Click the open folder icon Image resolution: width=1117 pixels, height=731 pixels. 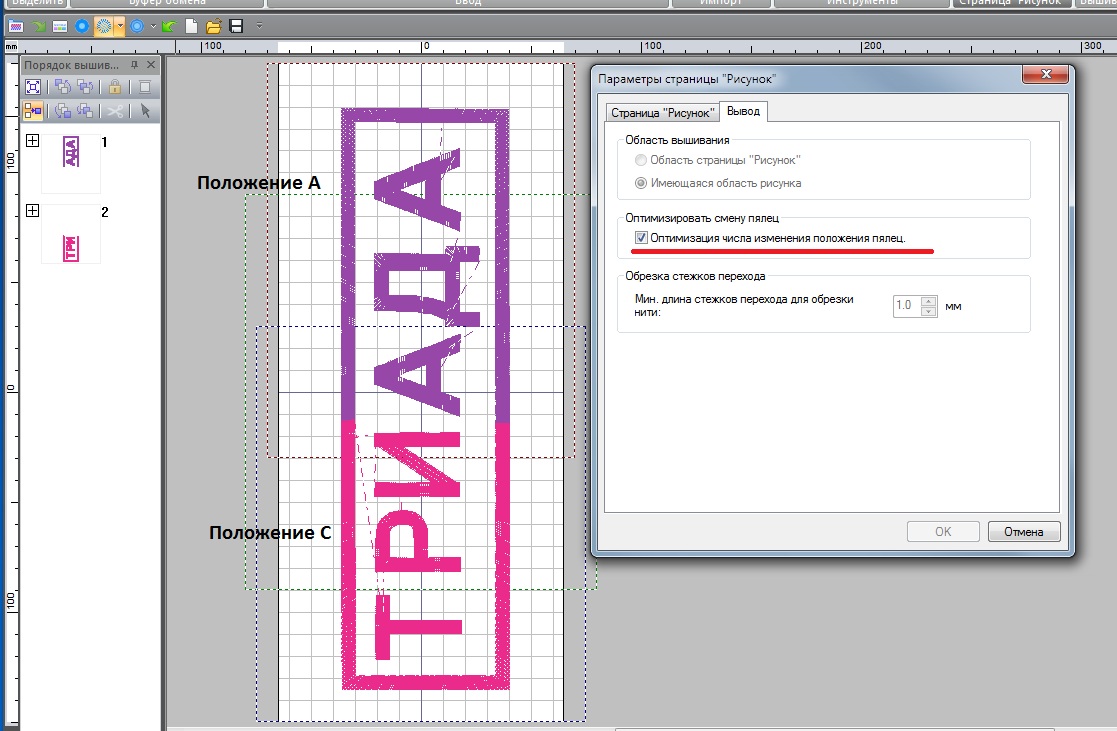click(x=213, y=25)
